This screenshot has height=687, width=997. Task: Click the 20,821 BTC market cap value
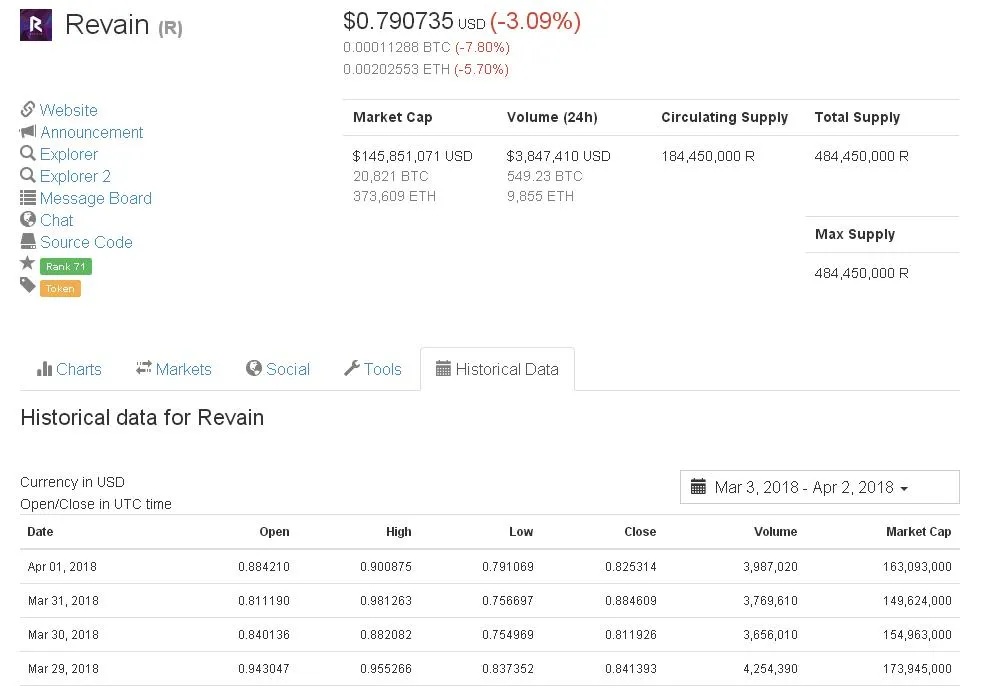(x=390, y=176)
